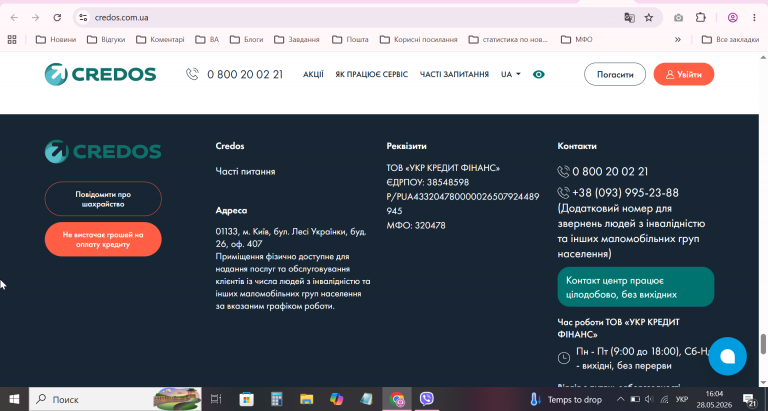Click the ЄДРПОУ: 38548598 text
This screenshot has width=768, height=411.
click(428, 182)
